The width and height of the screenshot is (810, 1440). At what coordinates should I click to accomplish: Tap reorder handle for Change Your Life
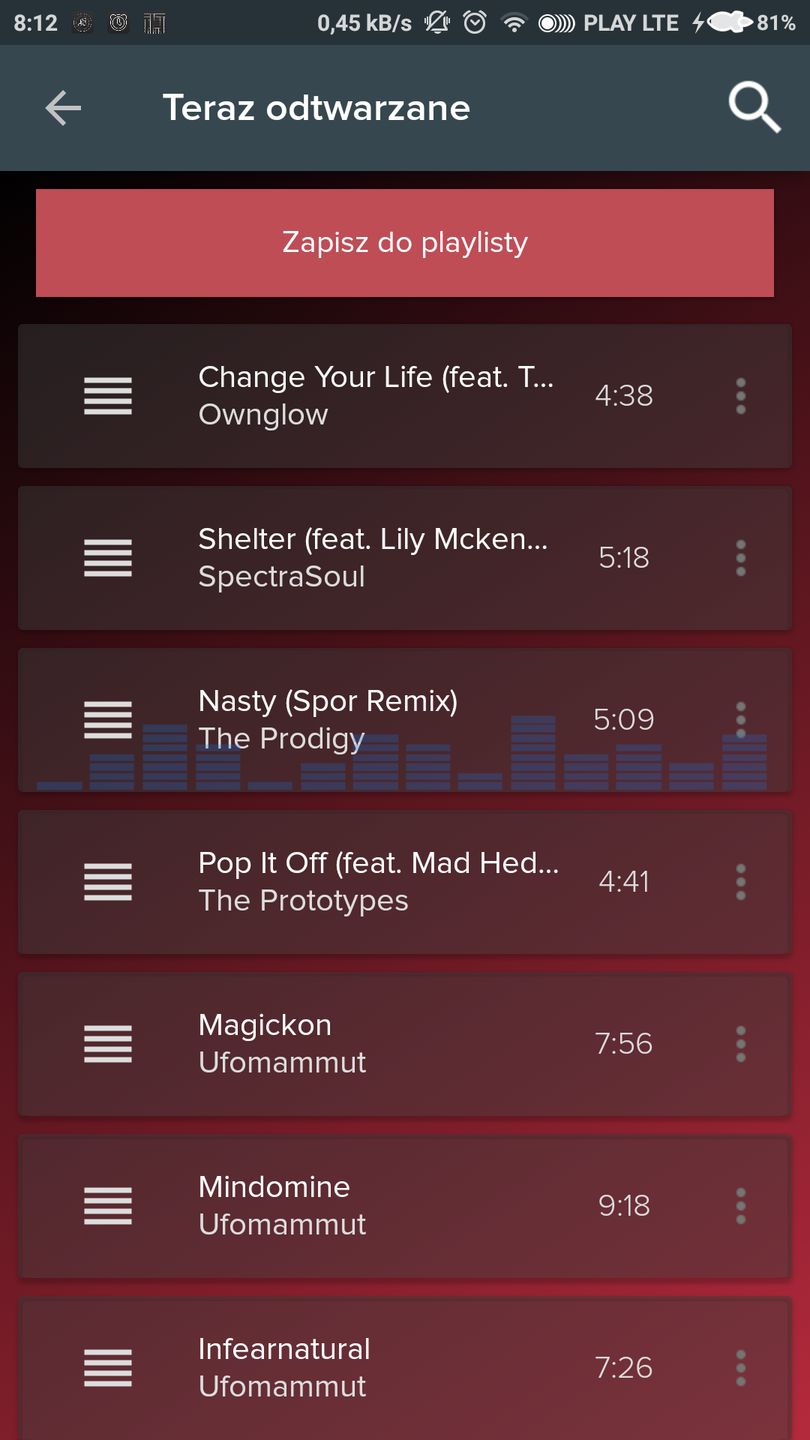point(108,396)
